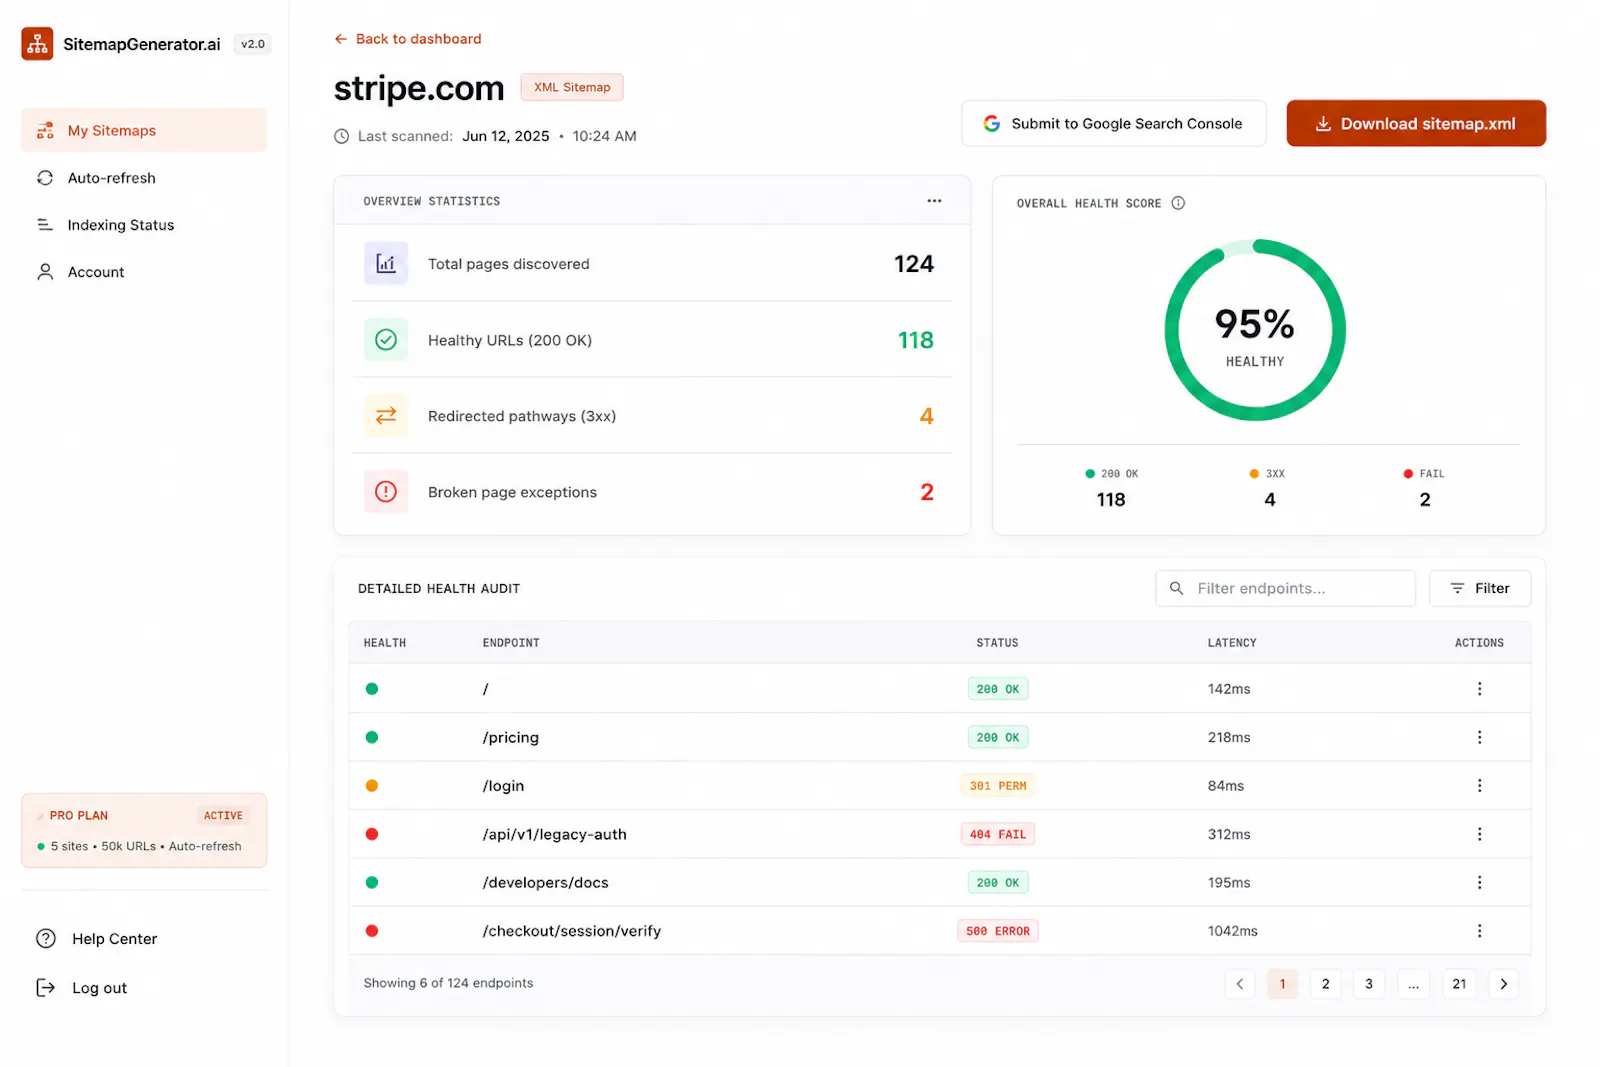
Task: Download sitemap.xml file
Action: coord(1415,124)
